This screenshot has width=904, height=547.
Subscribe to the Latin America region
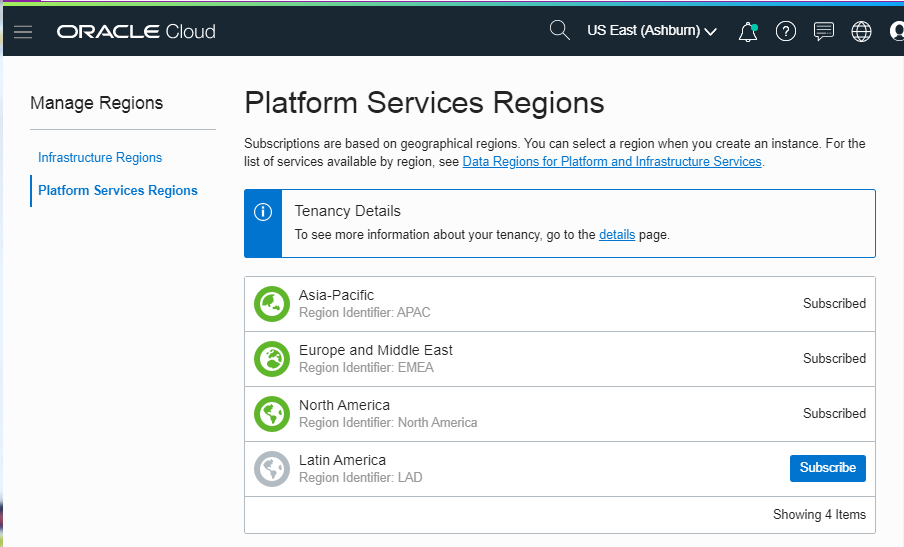tap(827, 468)
